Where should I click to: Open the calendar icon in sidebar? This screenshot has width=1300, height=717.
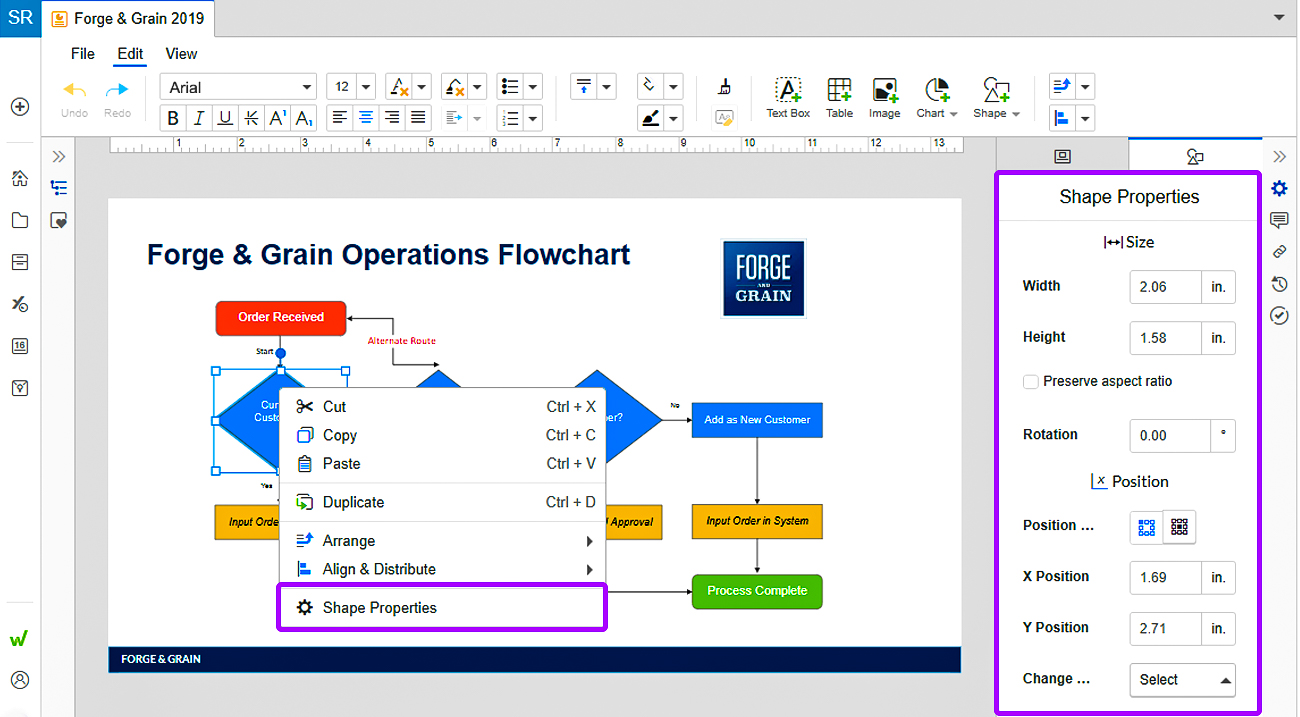pos(20,346)
